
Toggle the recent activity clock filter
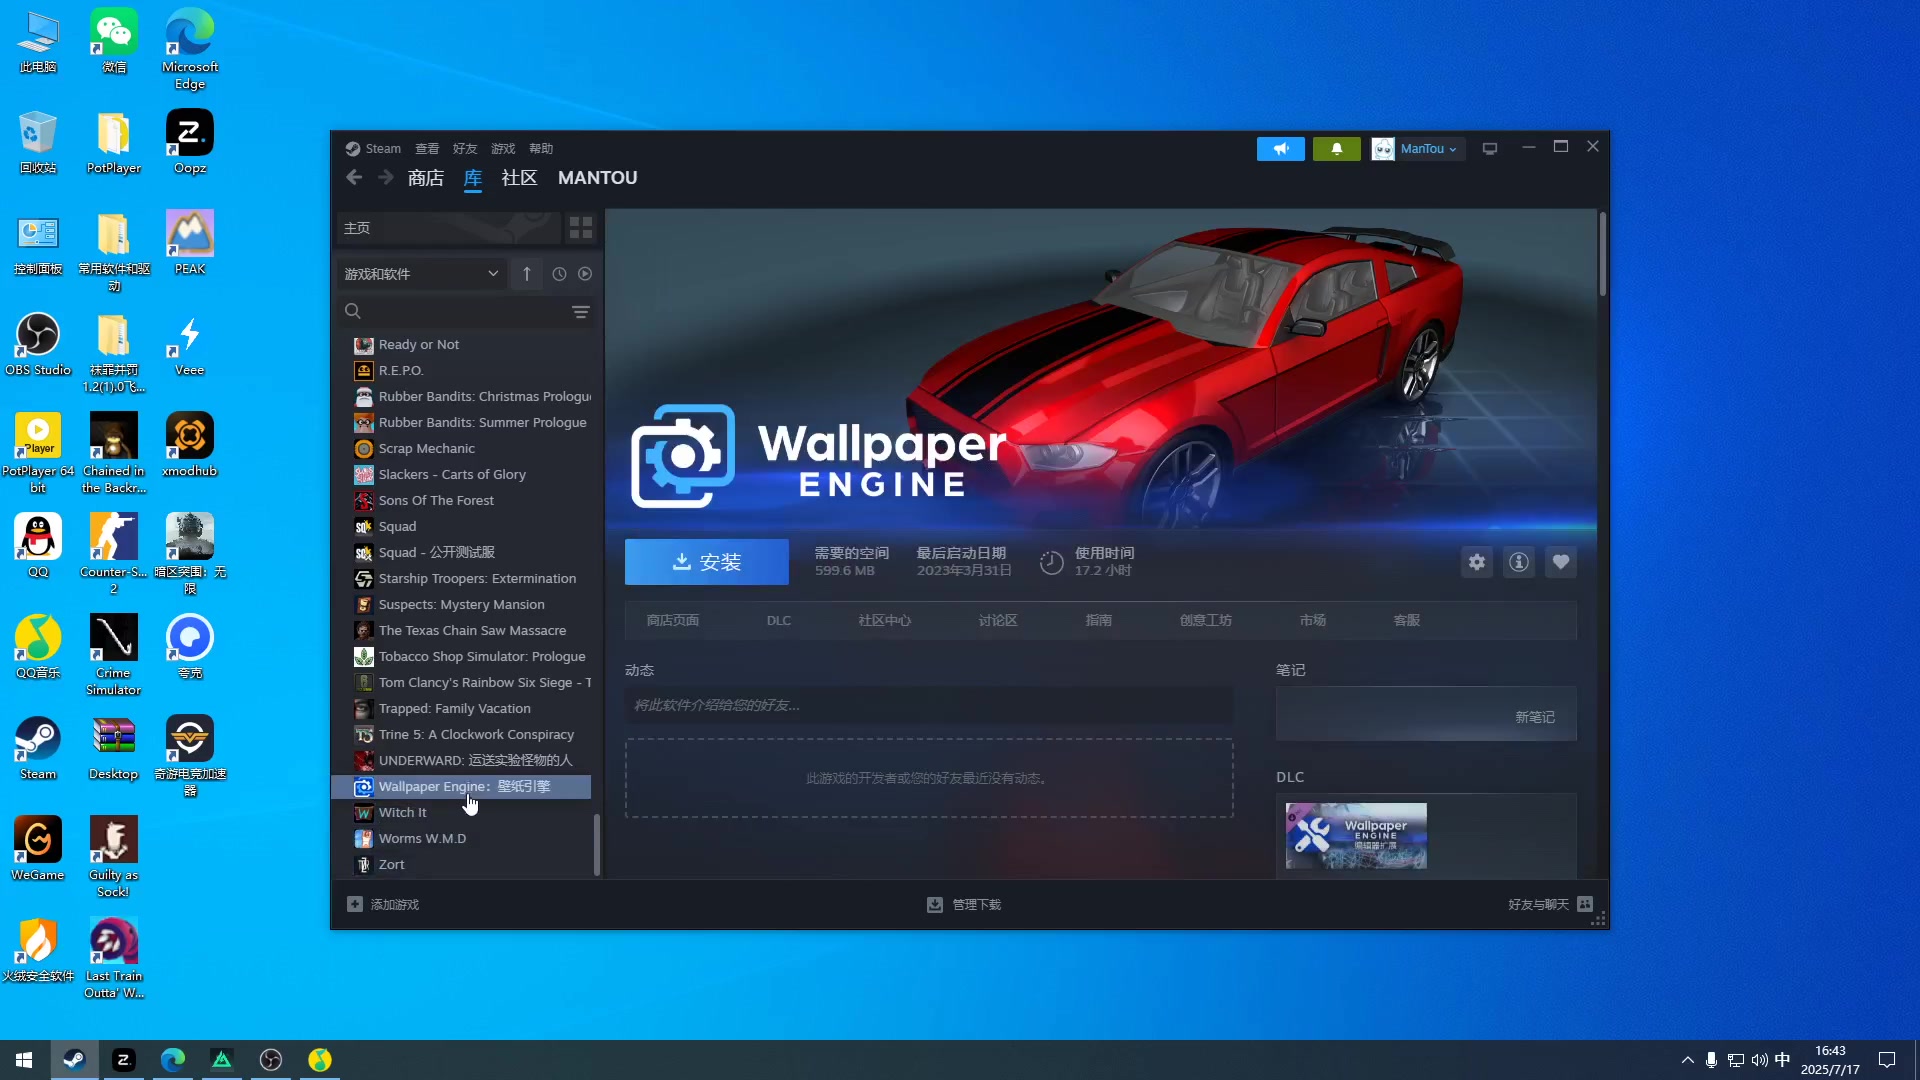tap(559, 274)
